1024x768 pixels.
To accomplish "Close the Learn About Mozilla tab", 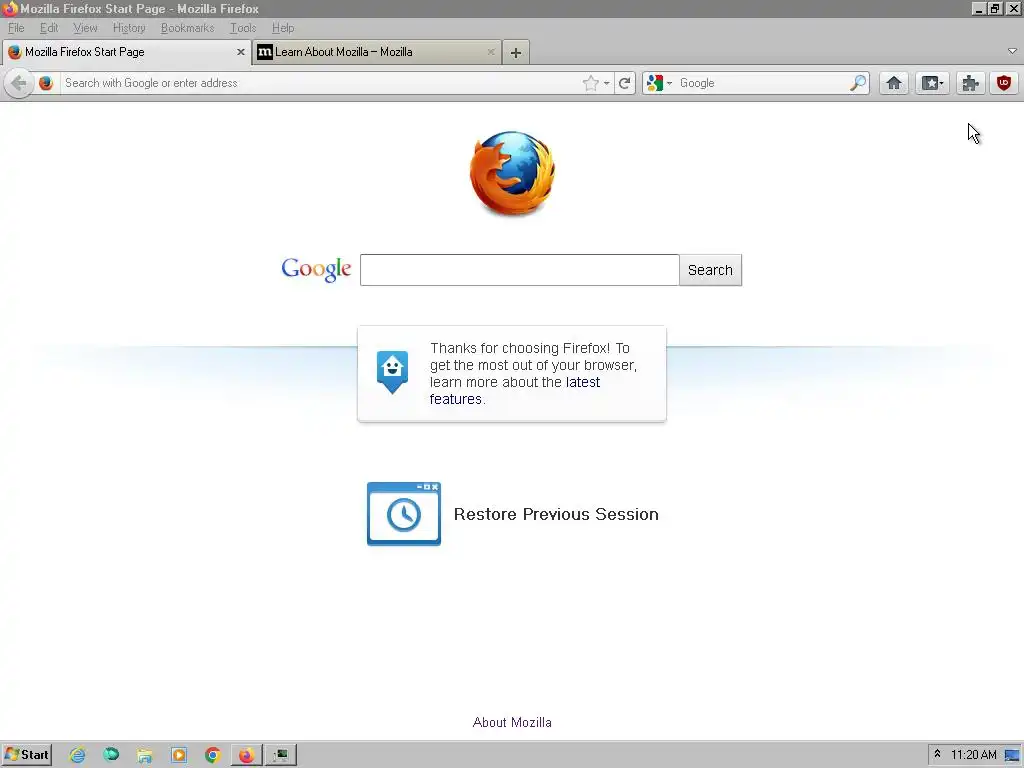I will tap(490, 52).
